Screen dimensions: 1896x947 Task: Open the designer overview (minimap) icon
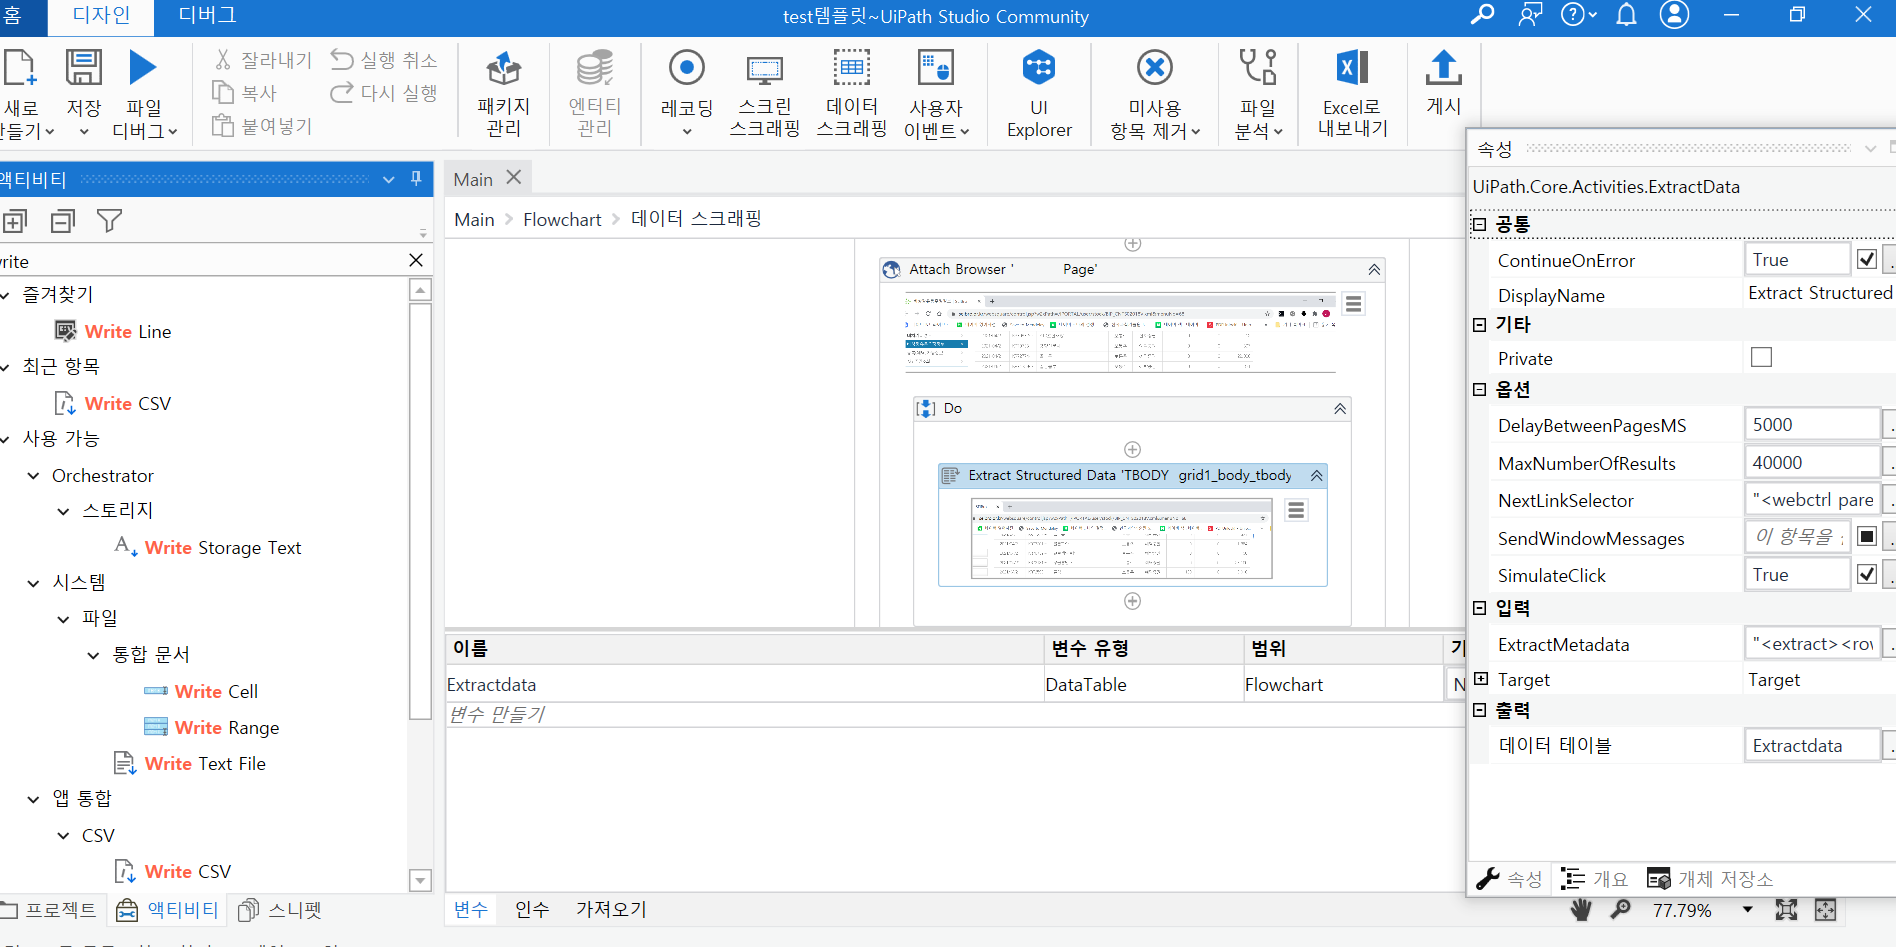1825,910
